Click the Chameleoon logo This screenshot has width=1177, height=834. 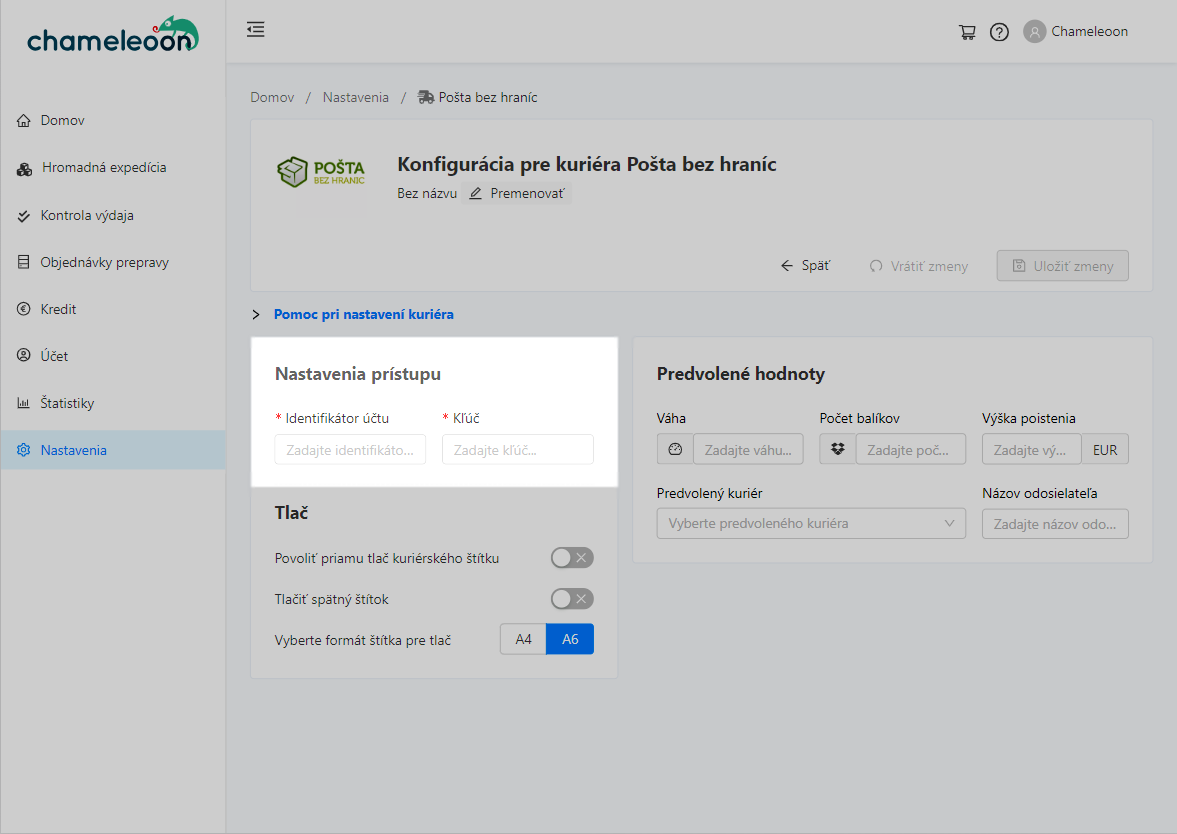click(x=113, y=36)
